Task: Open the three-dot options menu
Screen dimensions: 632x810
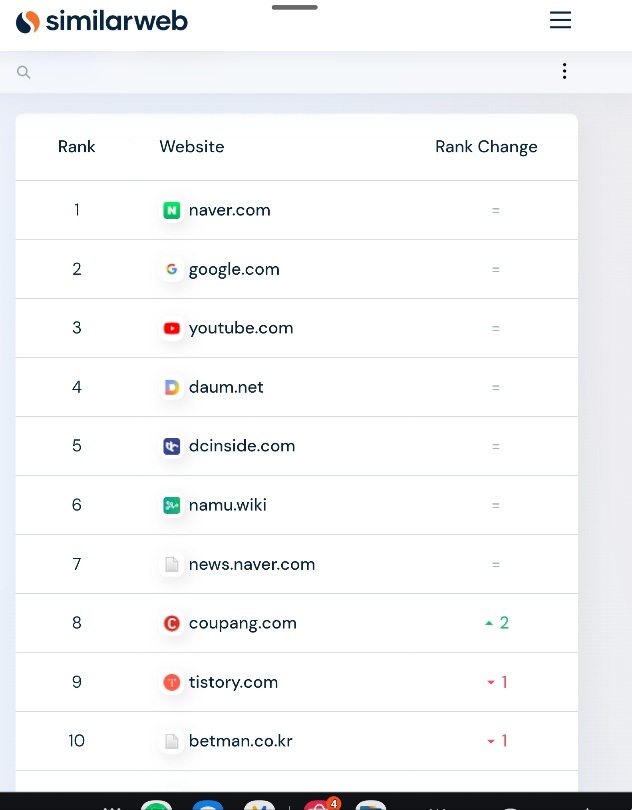Action: coord(564,71)
